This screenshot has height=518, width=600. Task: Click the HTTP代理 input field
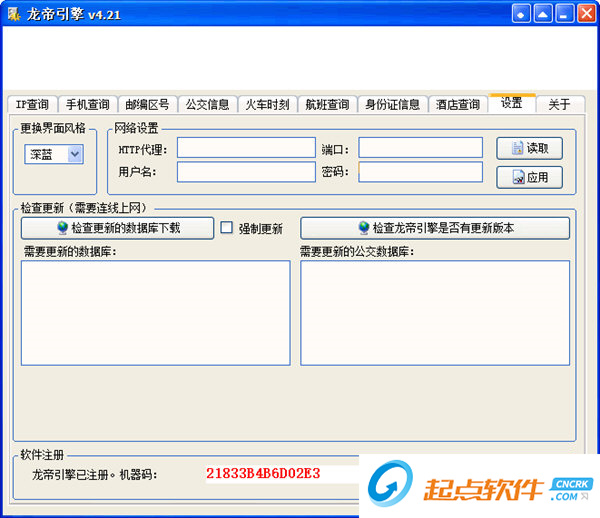tap(246, 148)
